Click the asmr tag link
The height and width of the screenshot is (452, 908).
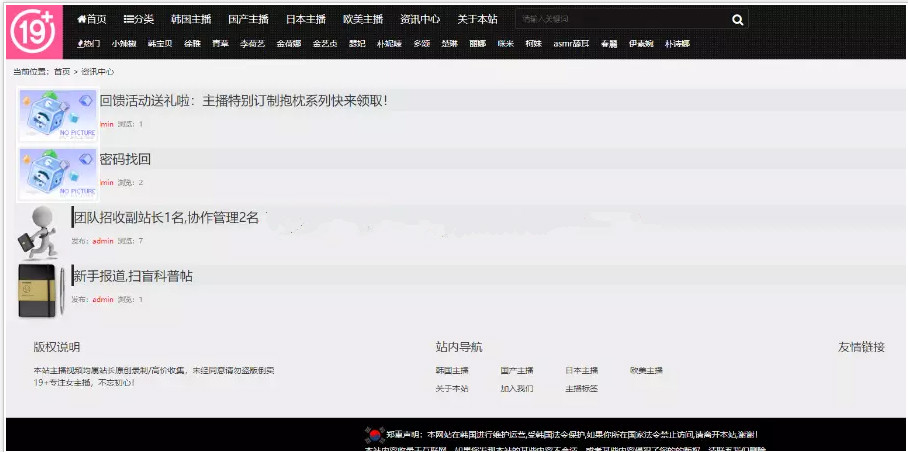click(573, 44)
